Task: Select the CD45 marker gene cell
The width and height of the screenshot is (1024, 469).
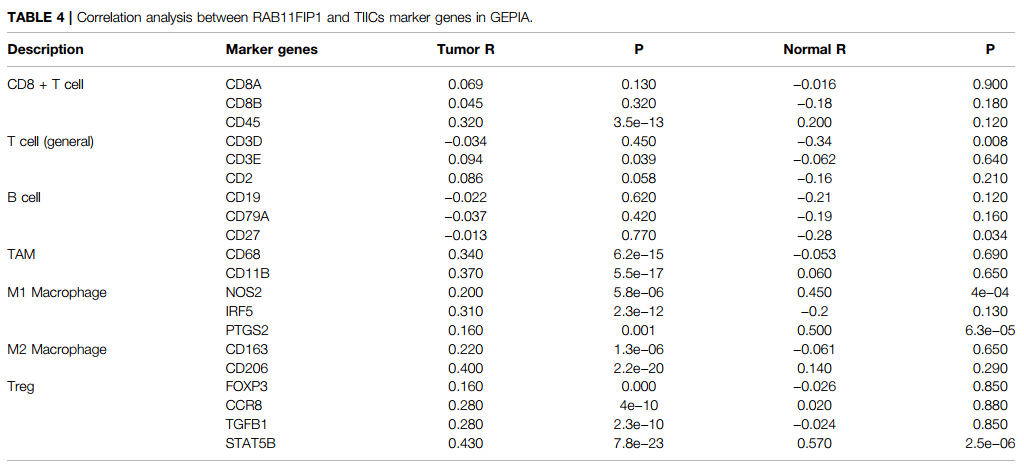Action: pos(243,122)
